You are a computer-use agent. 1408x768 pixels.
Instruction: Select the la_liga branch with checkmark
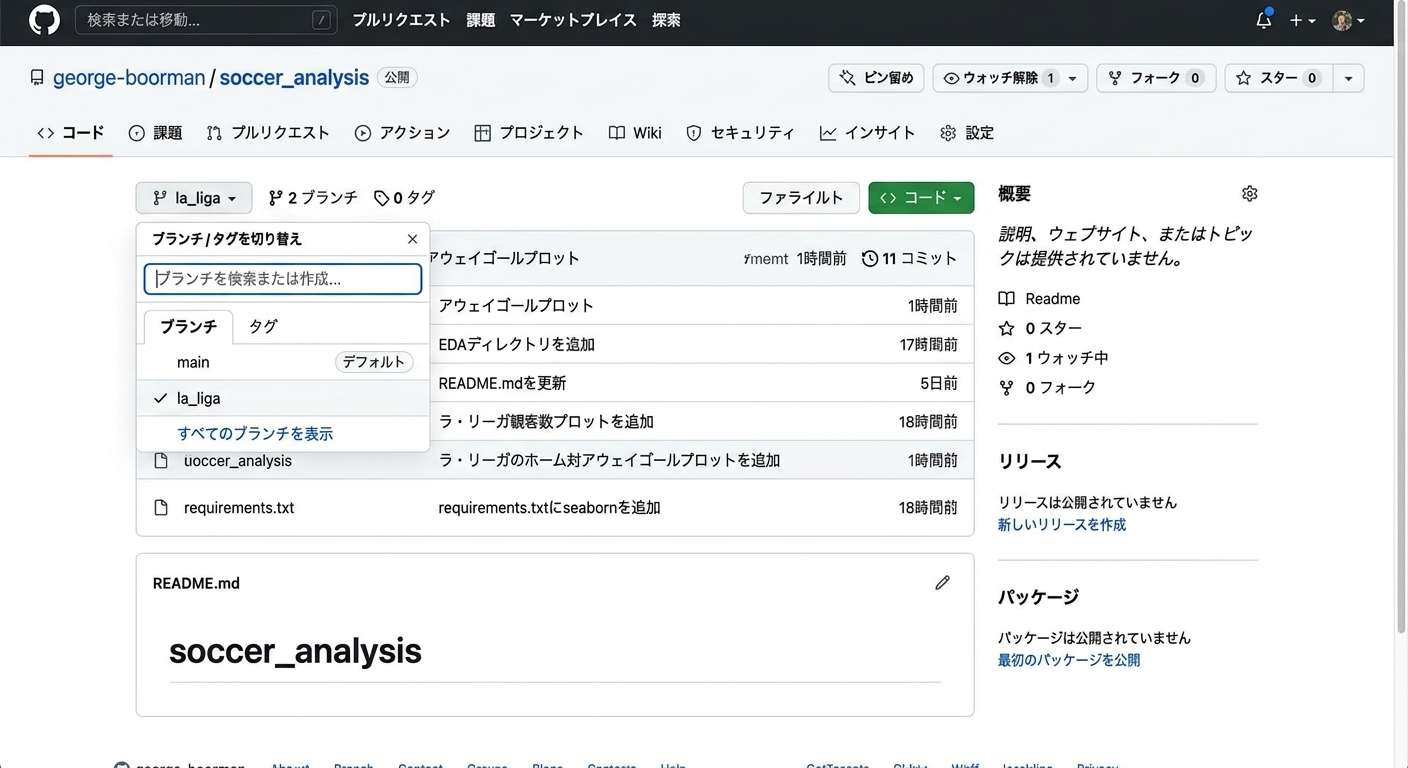283,398
